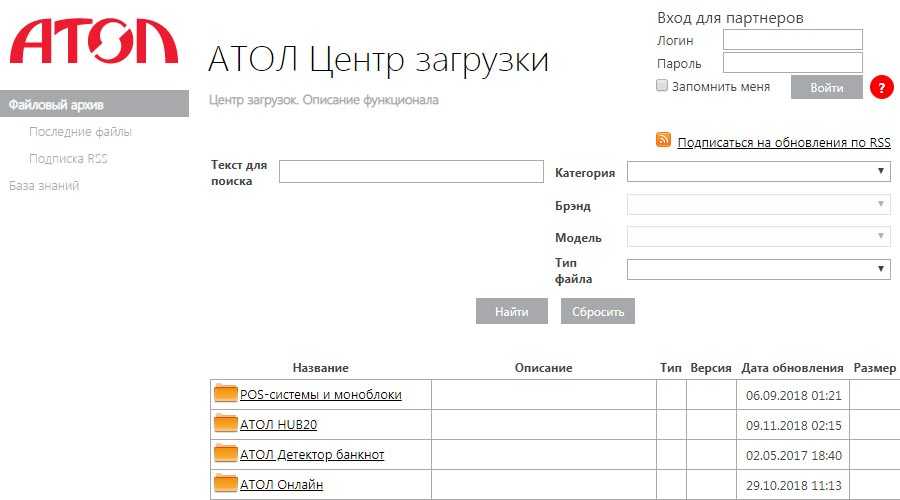The image size is (900, 500).
Task: Click folder icon for АТОЛ Онлайн
Action: pos(225,483)
